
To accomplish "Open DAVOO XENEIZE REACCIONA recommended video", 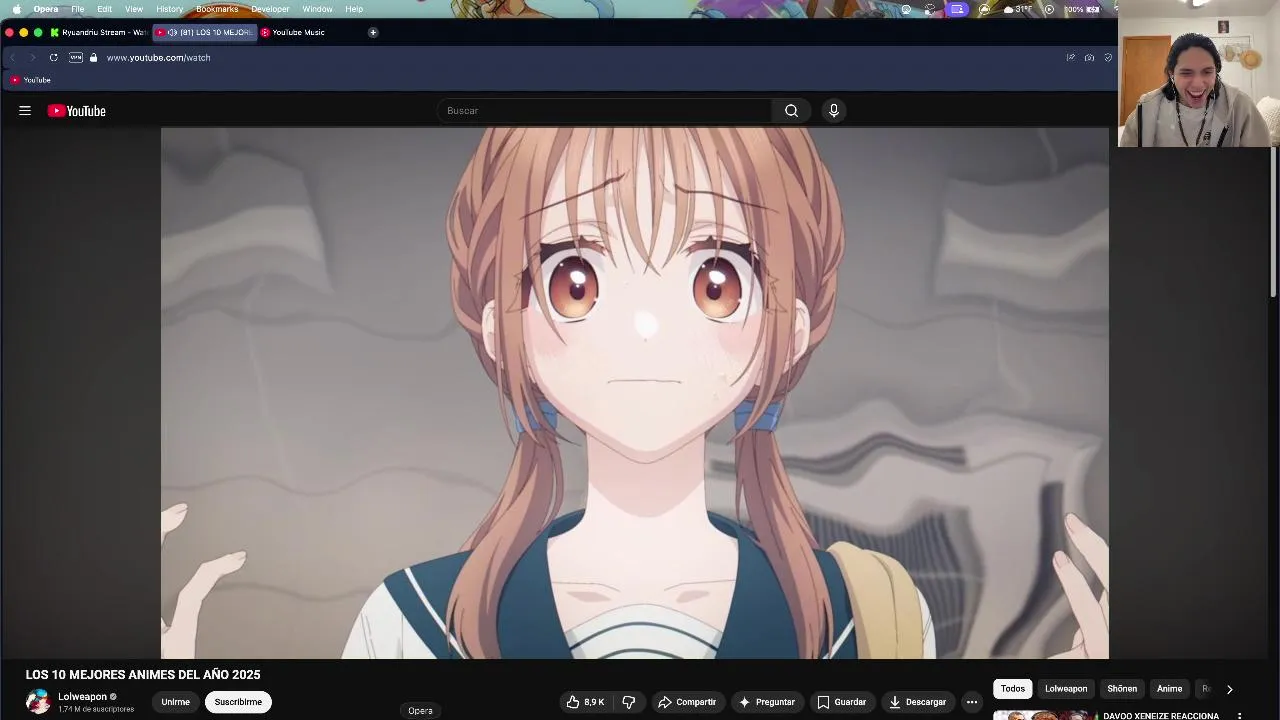I will tap(1161, 716).
